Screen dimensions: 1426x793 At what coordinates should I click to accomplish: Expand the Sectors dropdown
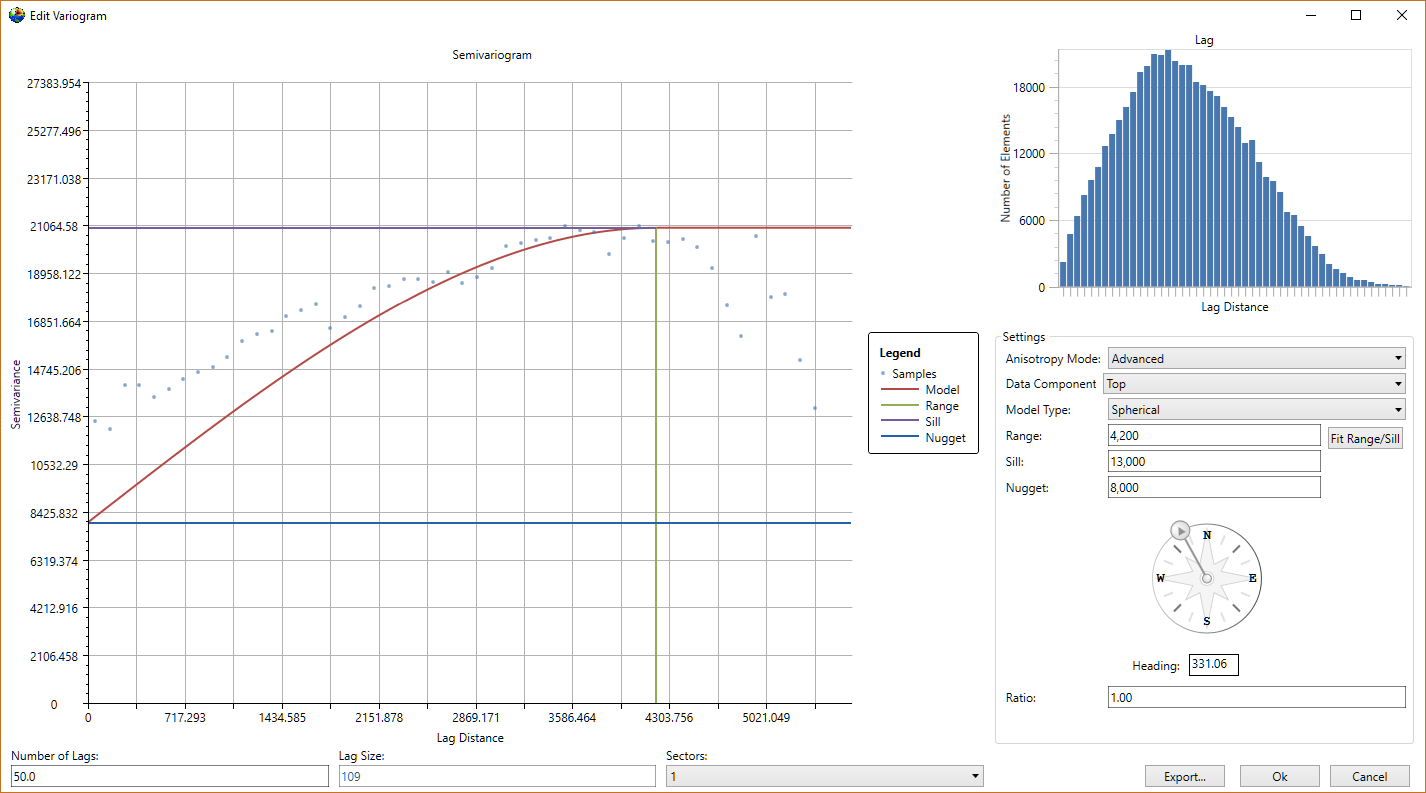tap(824, 776)
